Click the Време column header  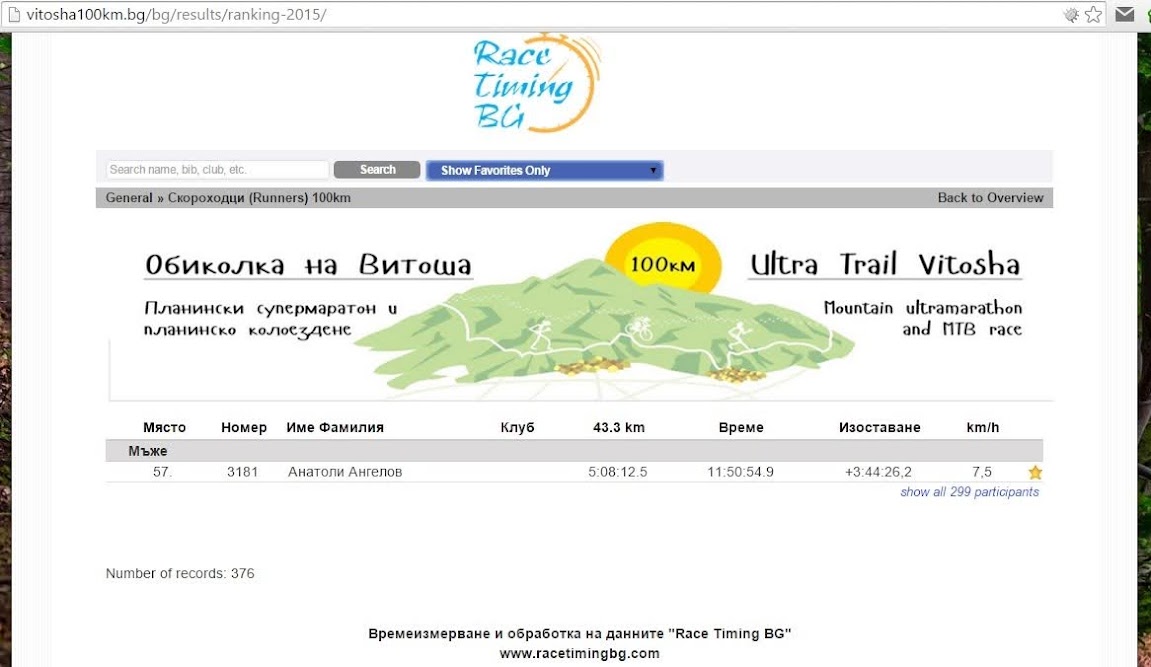pyautogui.click(x=741, y=427)
